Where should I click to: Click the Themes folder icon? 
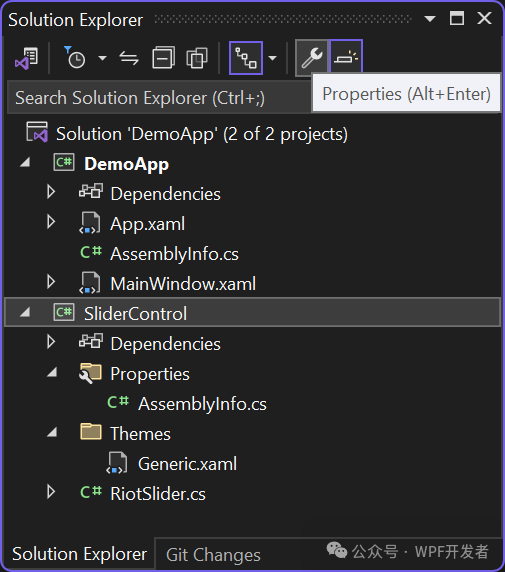[x=91, y=432]
